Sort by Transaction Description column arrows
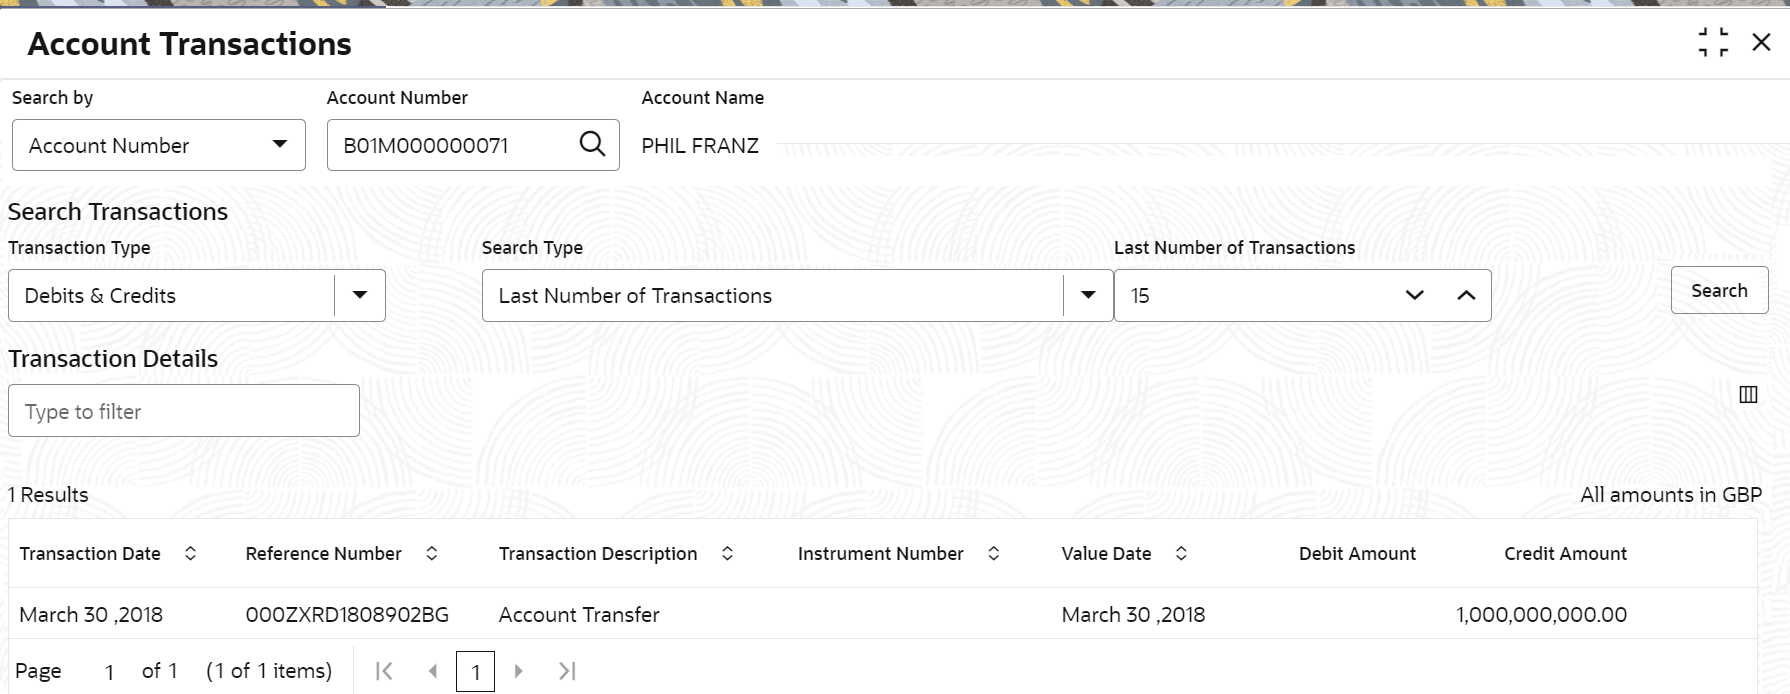 [x=727, y=553]
